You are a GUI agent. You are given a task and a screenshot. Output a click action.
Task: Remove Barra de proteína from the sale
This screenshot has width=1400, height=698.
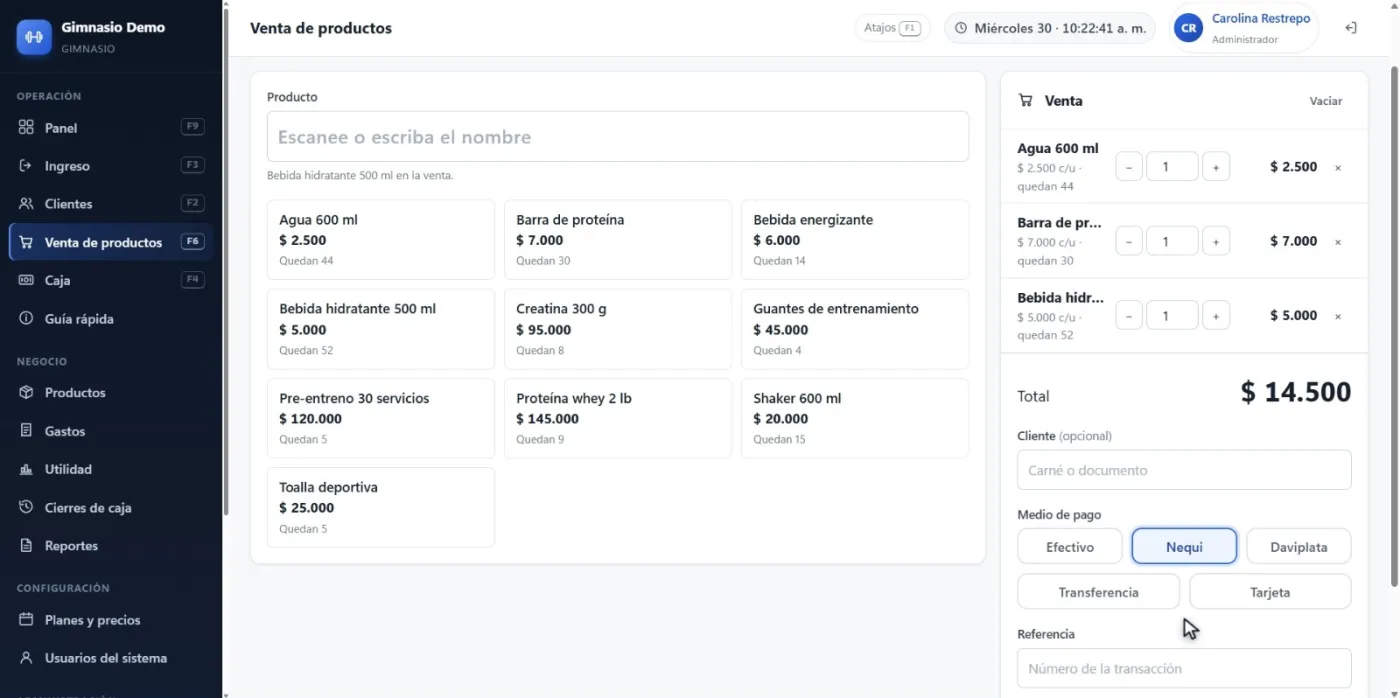click(x=1338, y=241)
